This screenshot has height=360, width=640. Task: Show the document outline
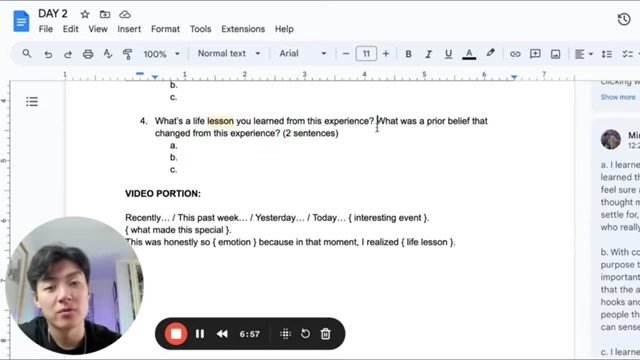click(32, 102)
